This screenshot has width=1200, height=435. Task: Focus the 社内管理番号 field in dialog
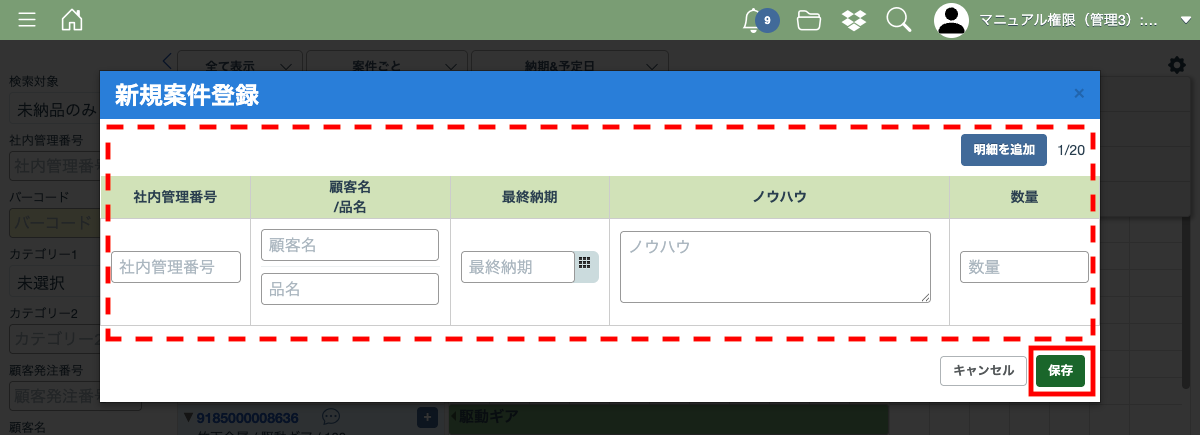click(176, 267)
